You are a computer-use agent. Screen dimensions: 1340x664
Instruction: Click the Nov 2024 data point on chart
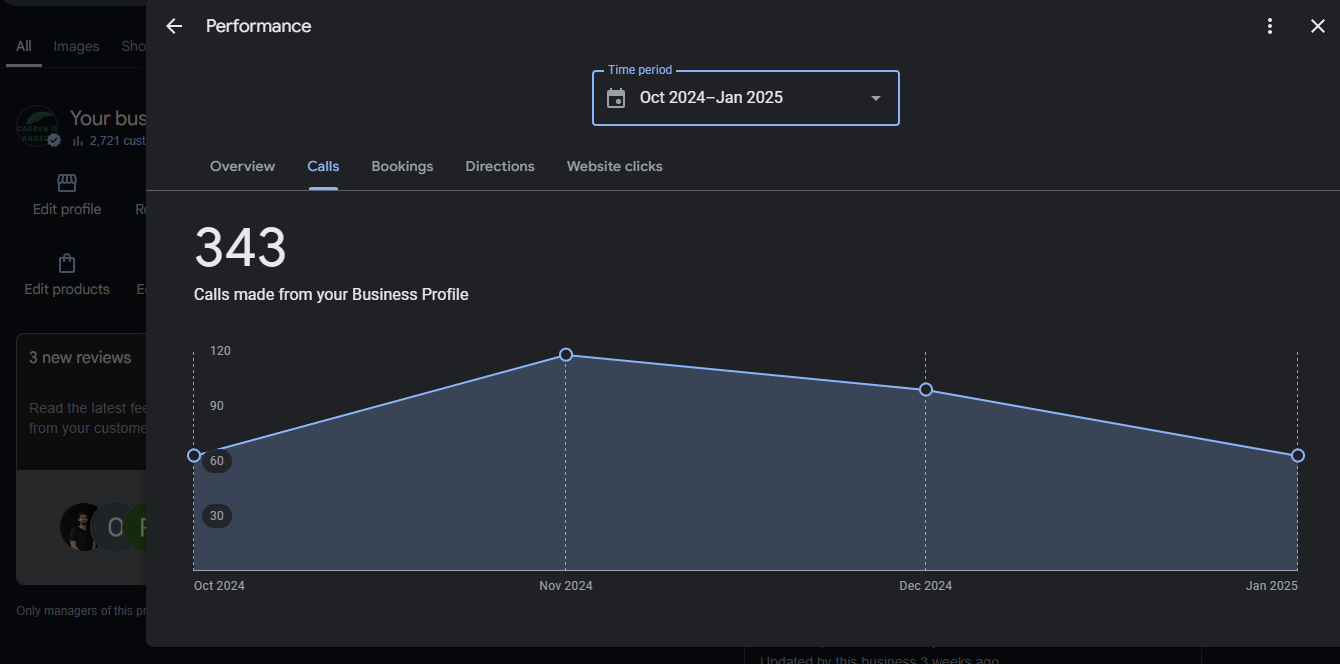(566, 355)
